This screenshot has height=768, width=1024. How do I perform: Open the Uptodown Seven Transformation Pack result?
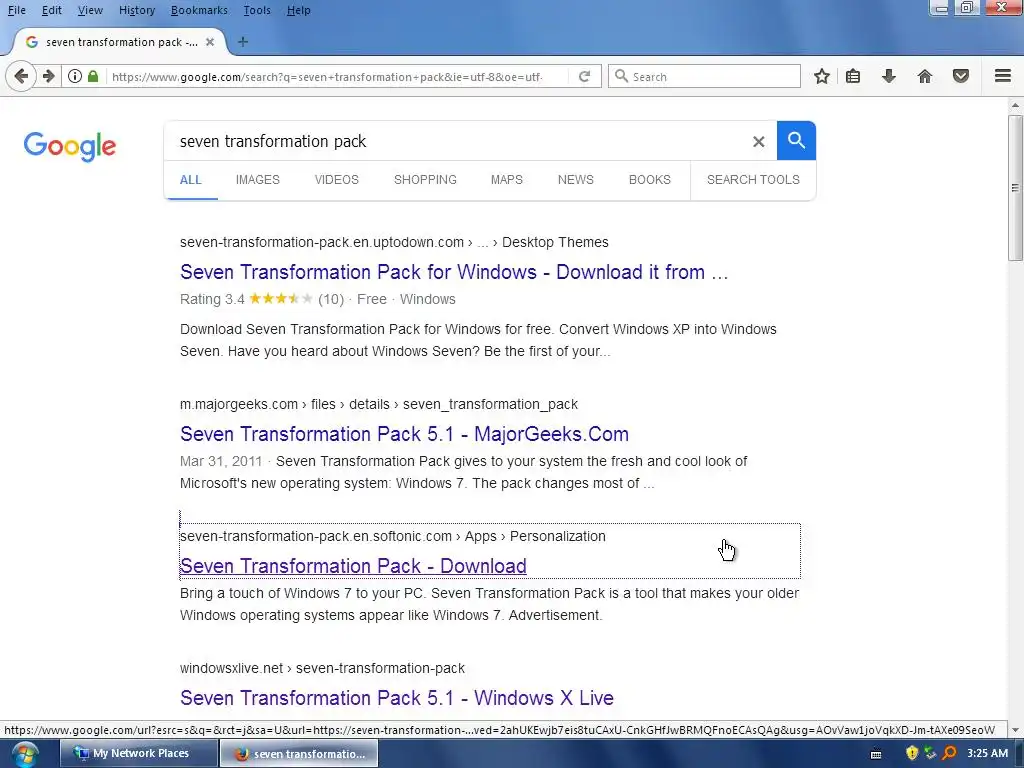454,272
